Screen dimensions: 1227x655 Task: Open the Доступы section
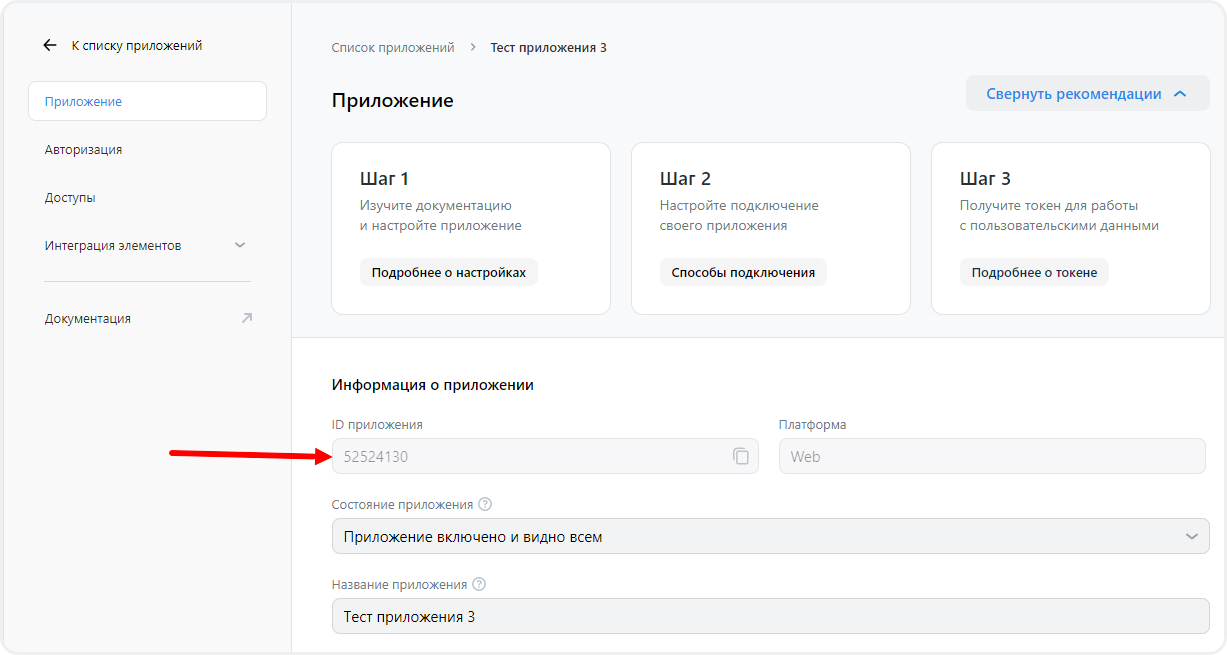point(69,197)
